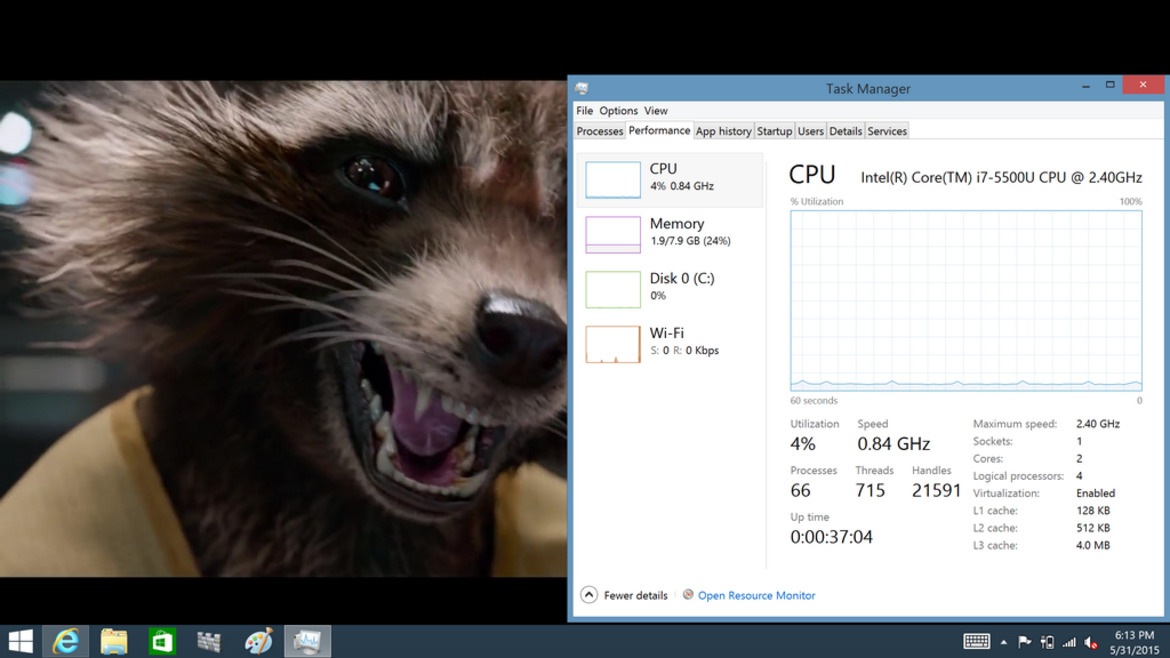Viewport: 1170px width, 658px height.
Task: Select the CPU entry in the sidebar
Action: coord(670,179)
